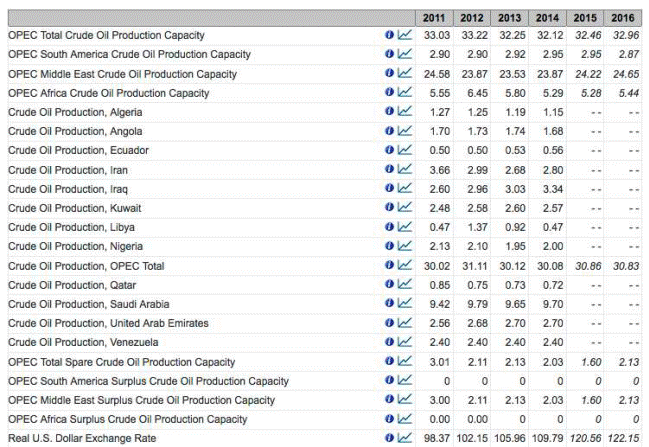This screenshot has width=649, height=447.
Task: Click the 1.37 value in the Libya row
Action: tap(477, 227)
